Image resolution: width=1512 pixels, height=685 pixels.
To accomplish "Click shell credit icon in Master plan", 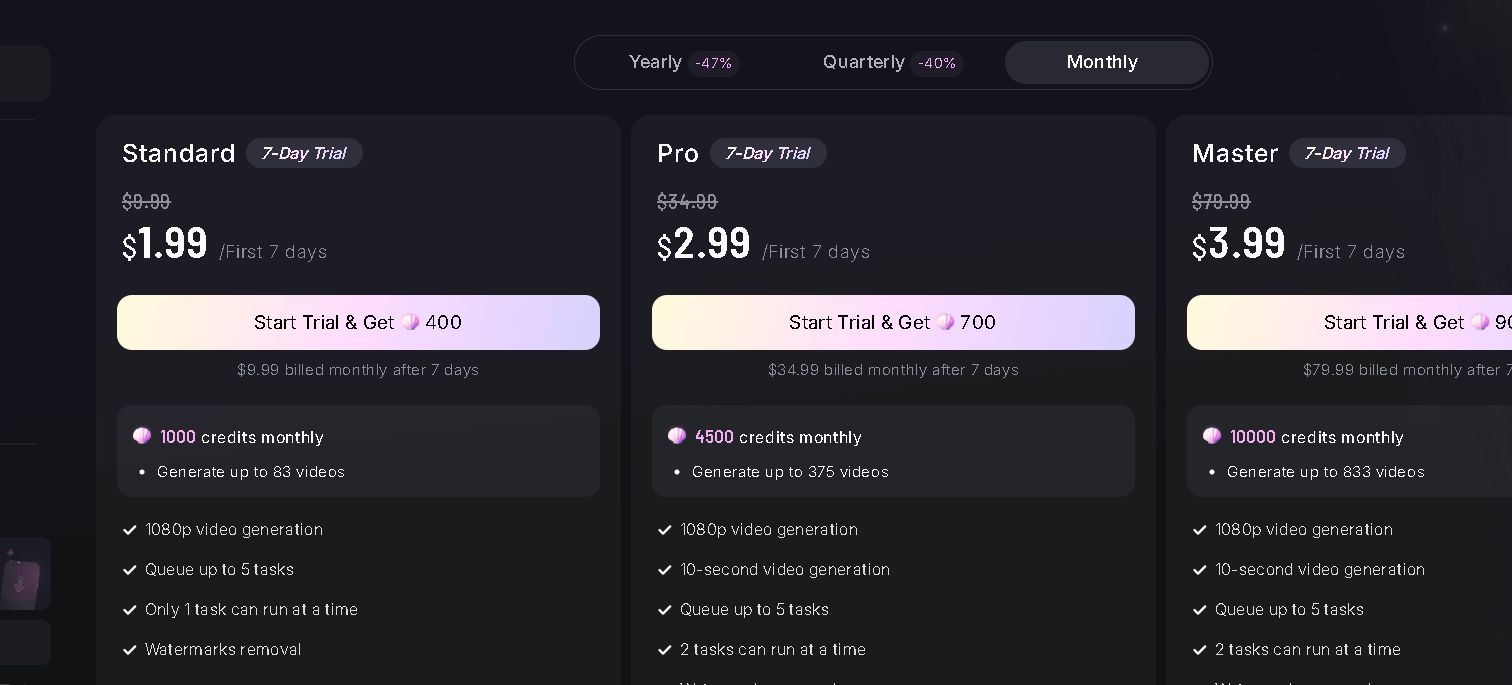I will click(x=1212, y=436).
